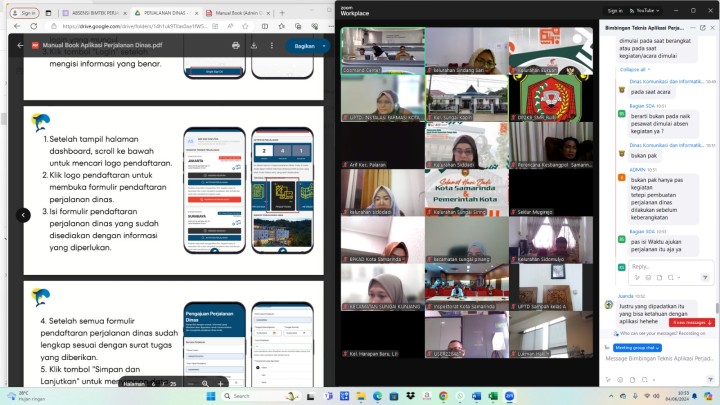Collapse all thread replies
Screen dimensions: 720x405
[x=635, y=69]
